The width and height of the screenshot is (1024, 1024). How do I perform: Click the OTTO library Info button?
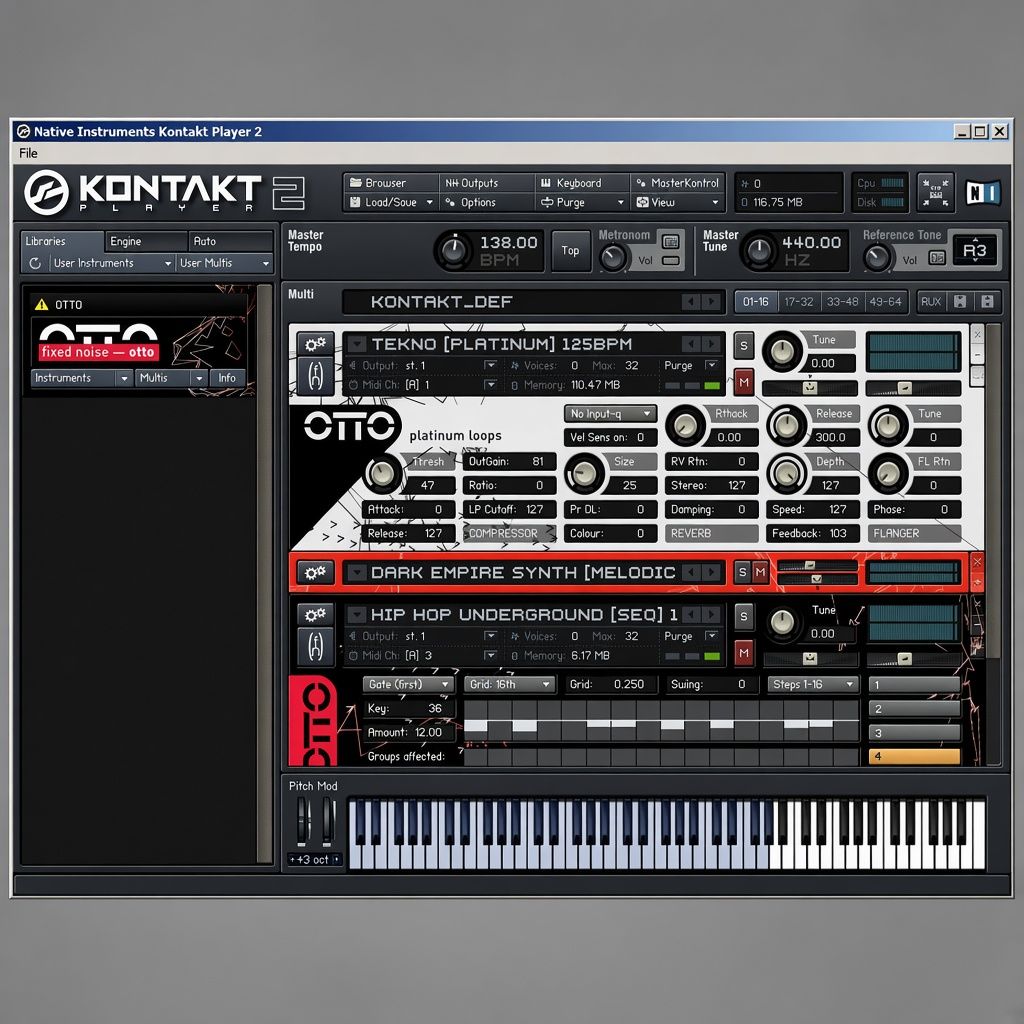tap(227, 378)
